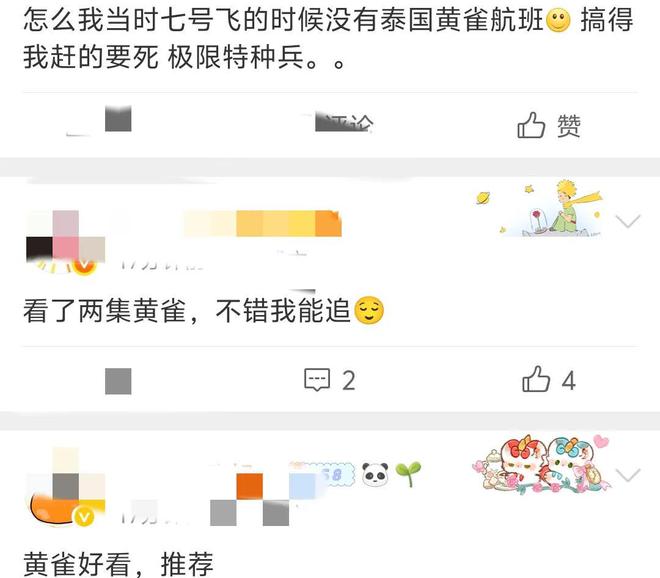Open the Little Prince card decoration
The width and height of the screenshot is (660, 578).
tap(542, 208)
